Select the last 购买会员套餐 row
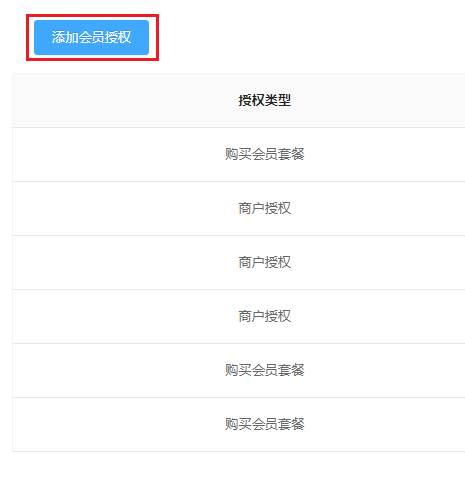Viewport: 465px width, 489px height. click(x=239, y=425)
